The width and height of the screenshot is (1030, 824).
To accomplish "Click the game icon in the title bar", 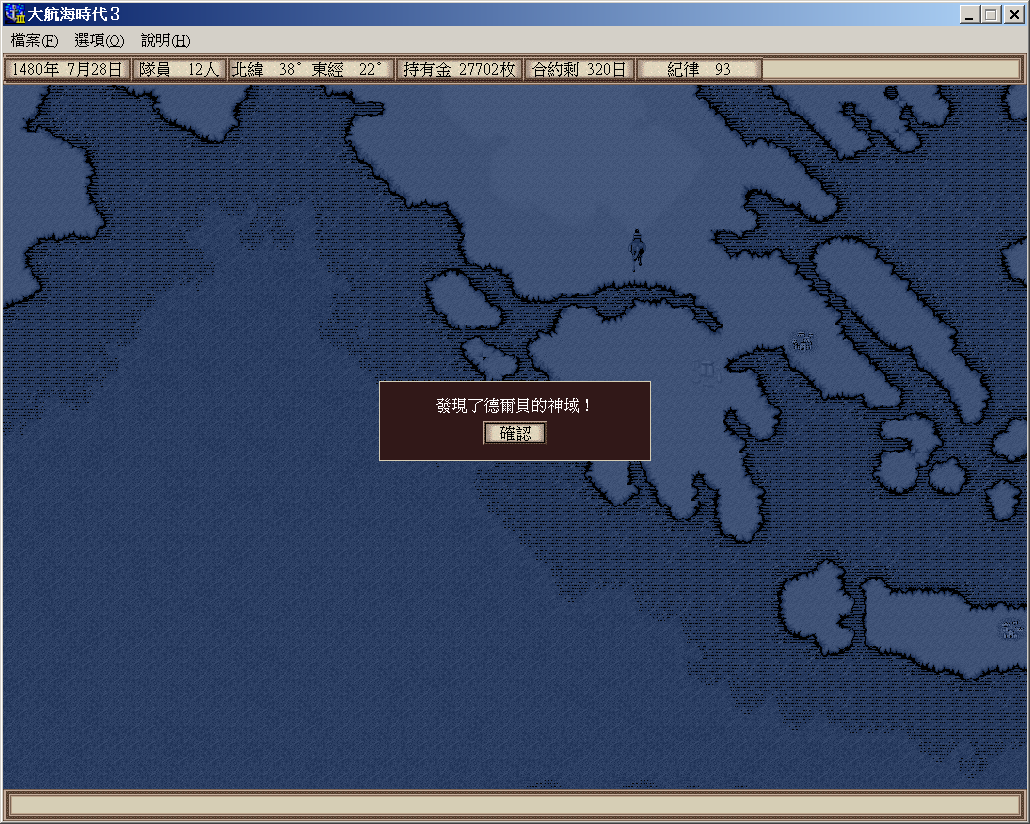I will pos(14,14).
